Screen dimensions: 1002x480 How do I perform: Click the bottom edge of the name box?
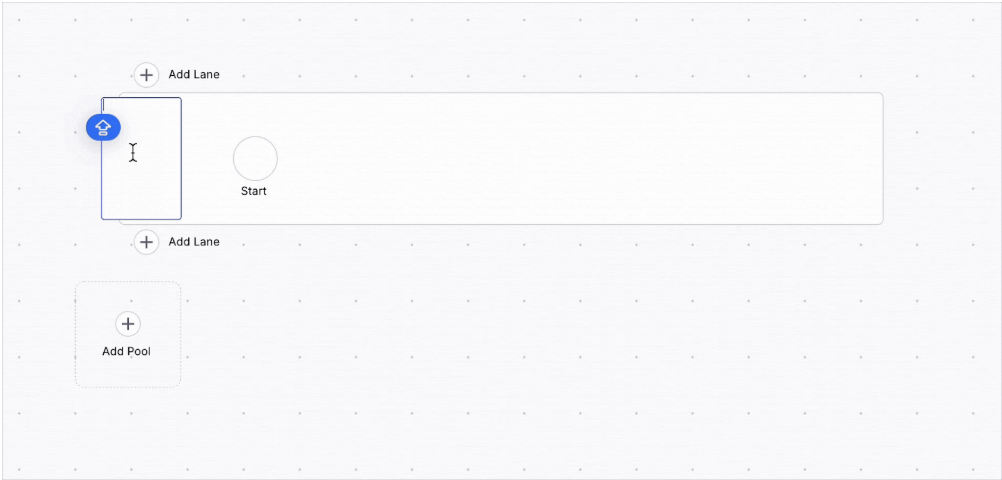[141, 219]
